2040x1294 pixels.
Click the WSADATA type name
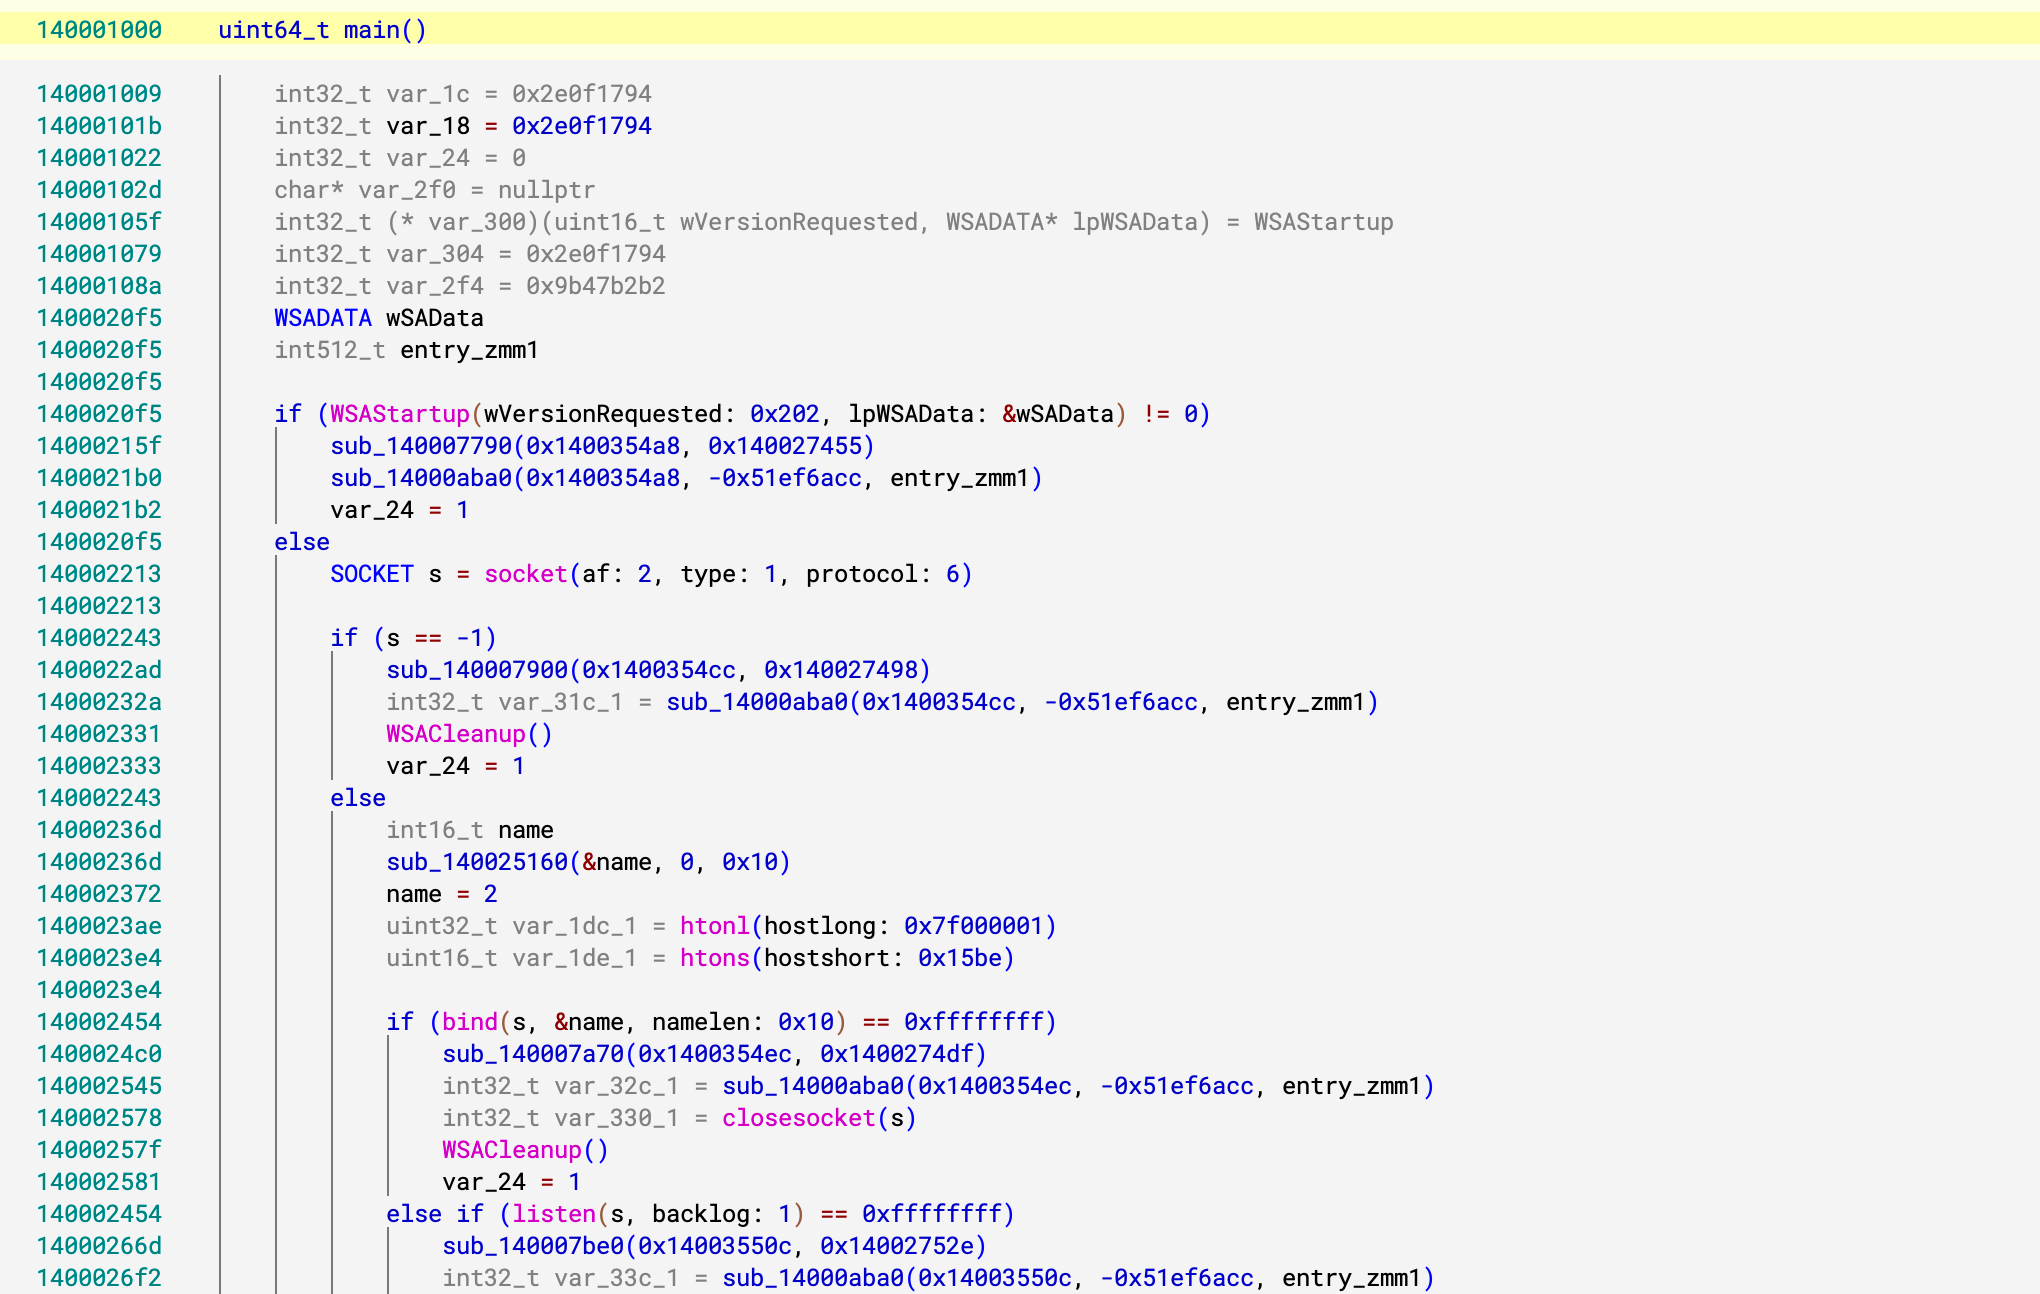point(323,318)
